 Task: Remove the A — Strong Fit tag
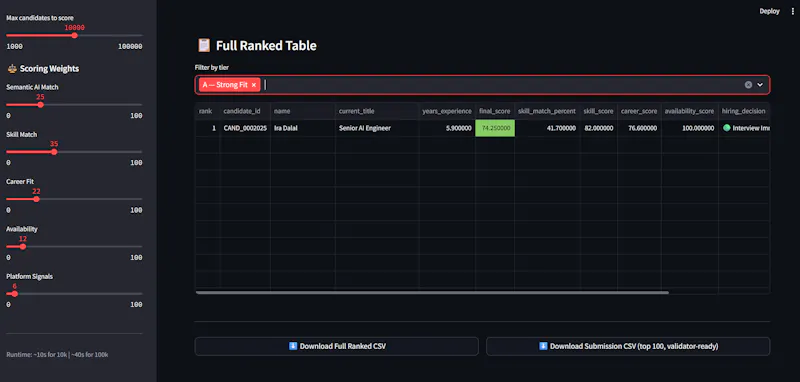254,85
